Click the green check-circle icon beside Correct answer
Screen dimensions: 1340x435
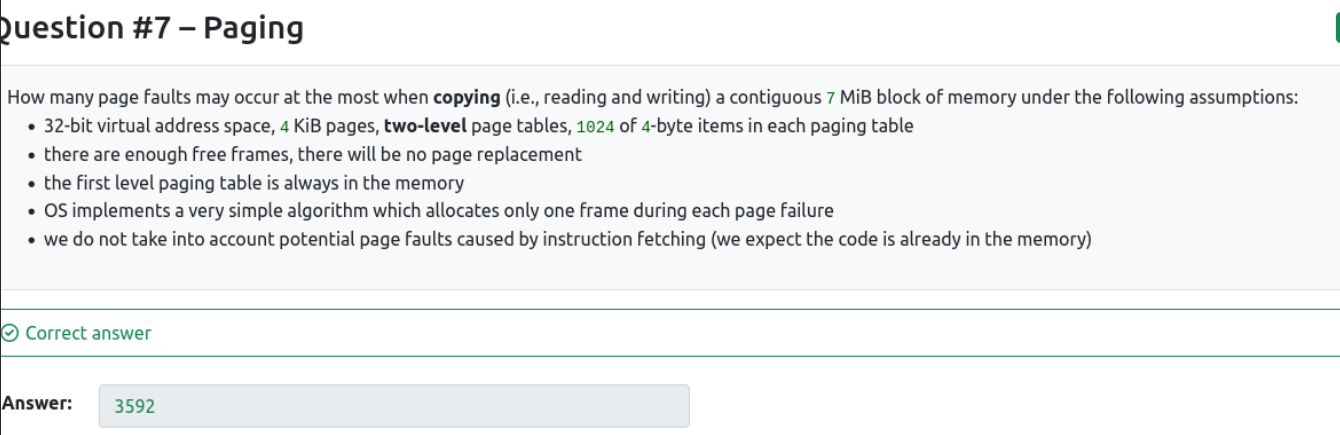click(x=10, y=333)
